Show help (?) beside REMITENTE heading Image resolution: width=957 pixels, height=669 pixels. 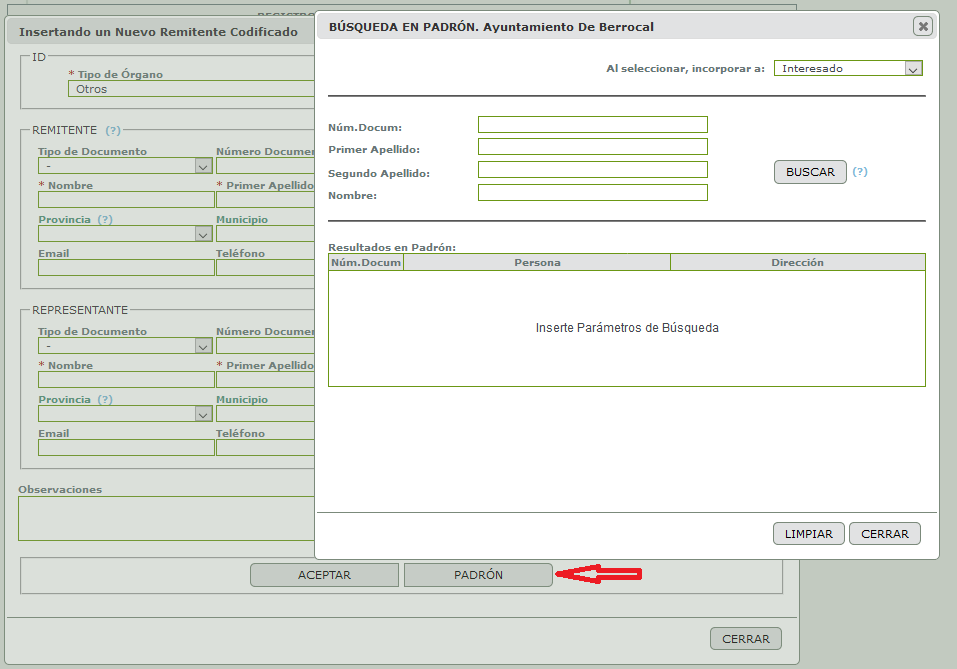113,130
